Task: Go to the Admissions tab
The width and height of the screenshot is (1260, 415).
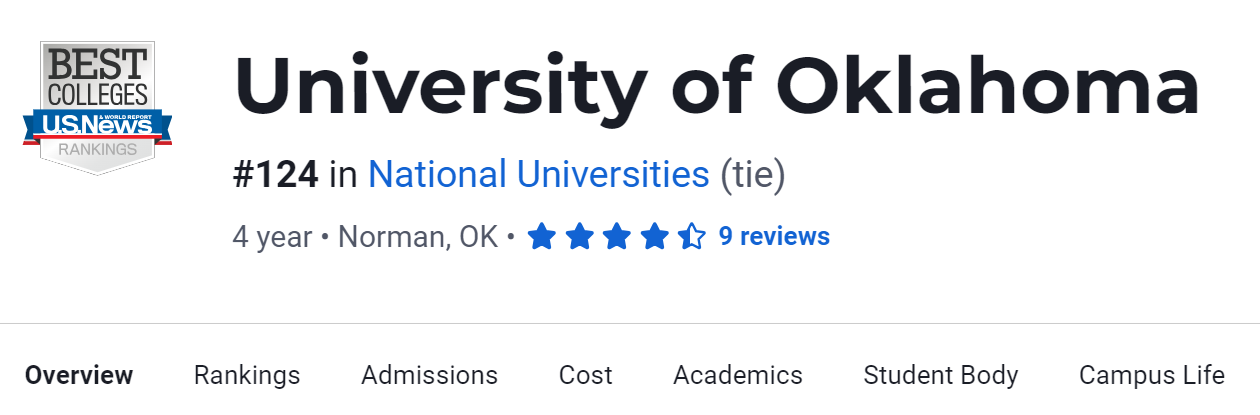Action: (429, 375)
